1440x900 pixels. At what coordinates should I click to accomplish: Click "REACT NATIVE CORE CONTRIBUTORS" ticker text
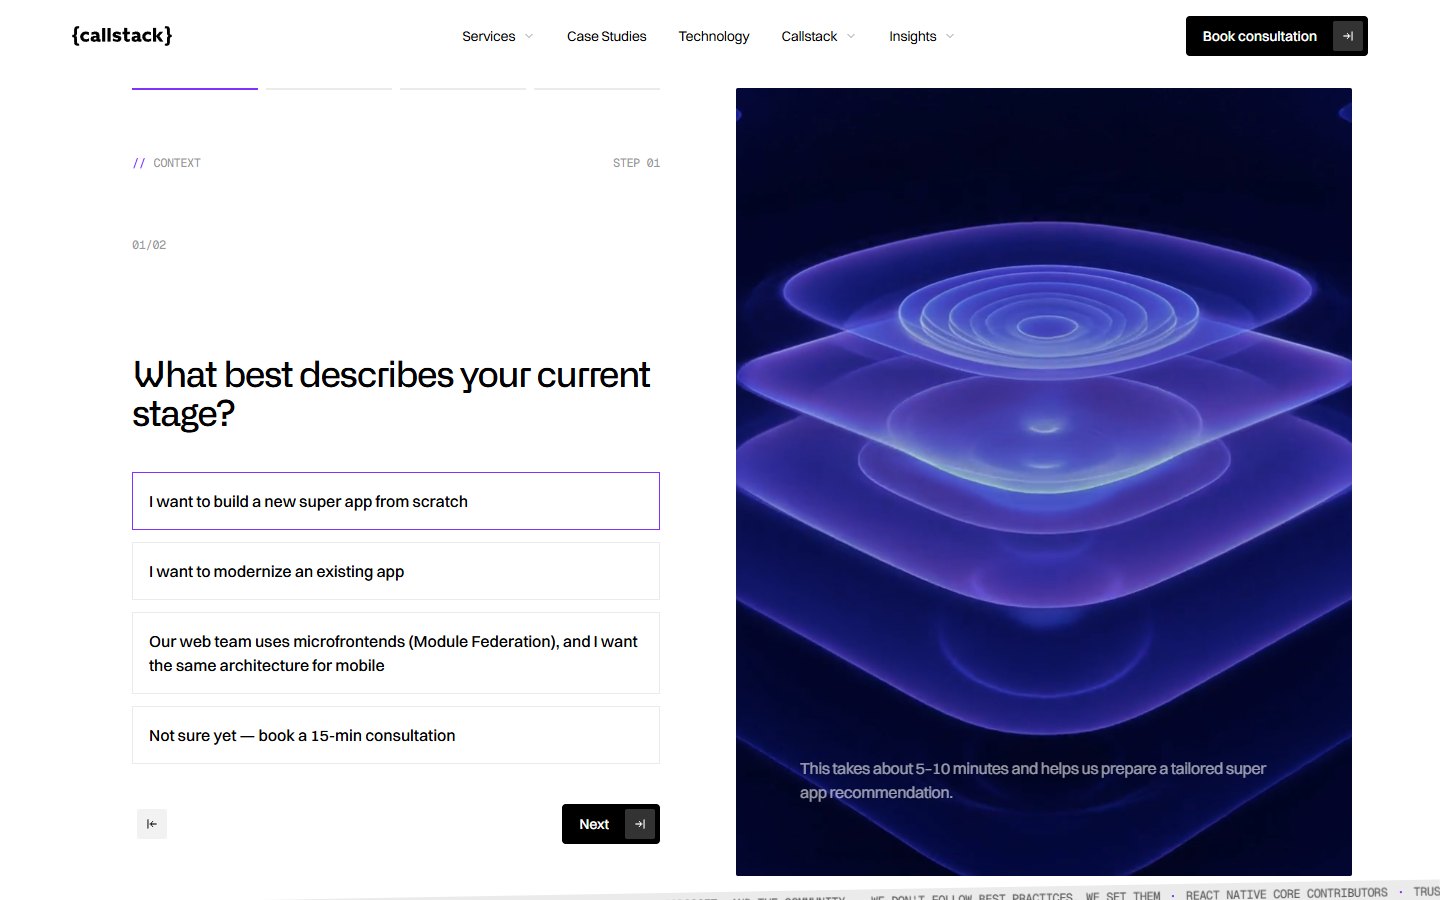(1287, 893)
